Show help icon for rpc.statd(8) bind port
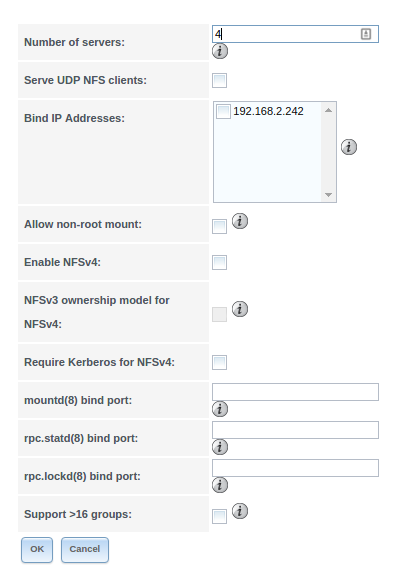This screenshot has height=568, width=397. point(220,447)
